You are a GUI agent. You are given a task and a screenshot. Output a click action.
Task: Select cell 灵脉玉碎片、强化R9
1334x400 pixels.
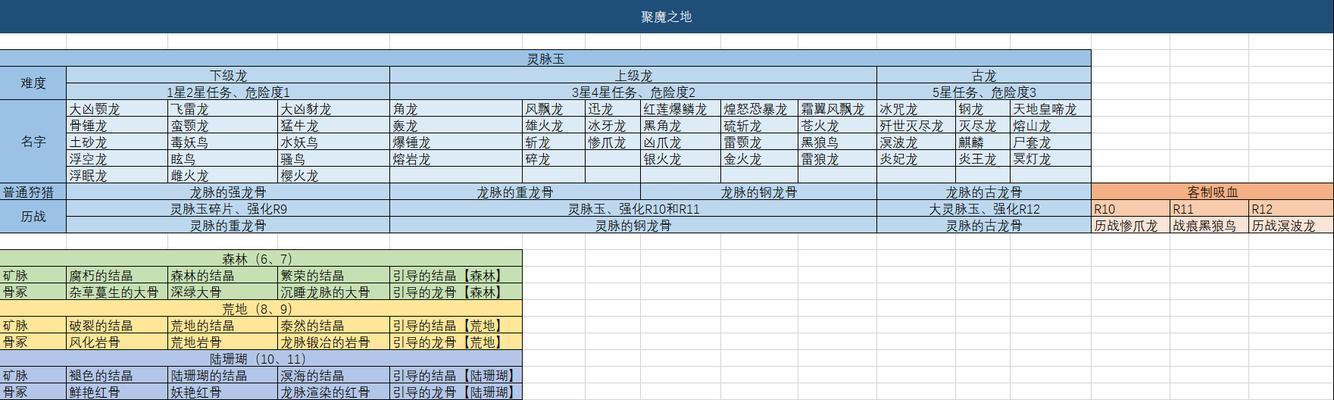(228, 208)
